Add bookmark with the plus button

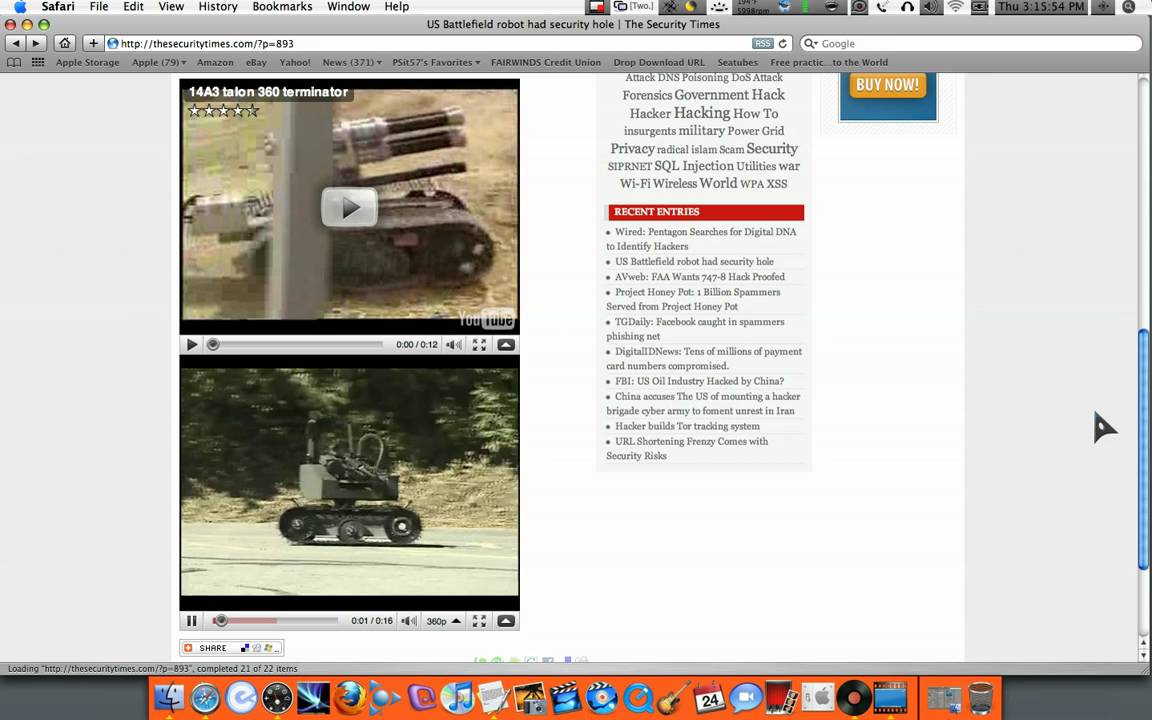[x=93, y=43]
